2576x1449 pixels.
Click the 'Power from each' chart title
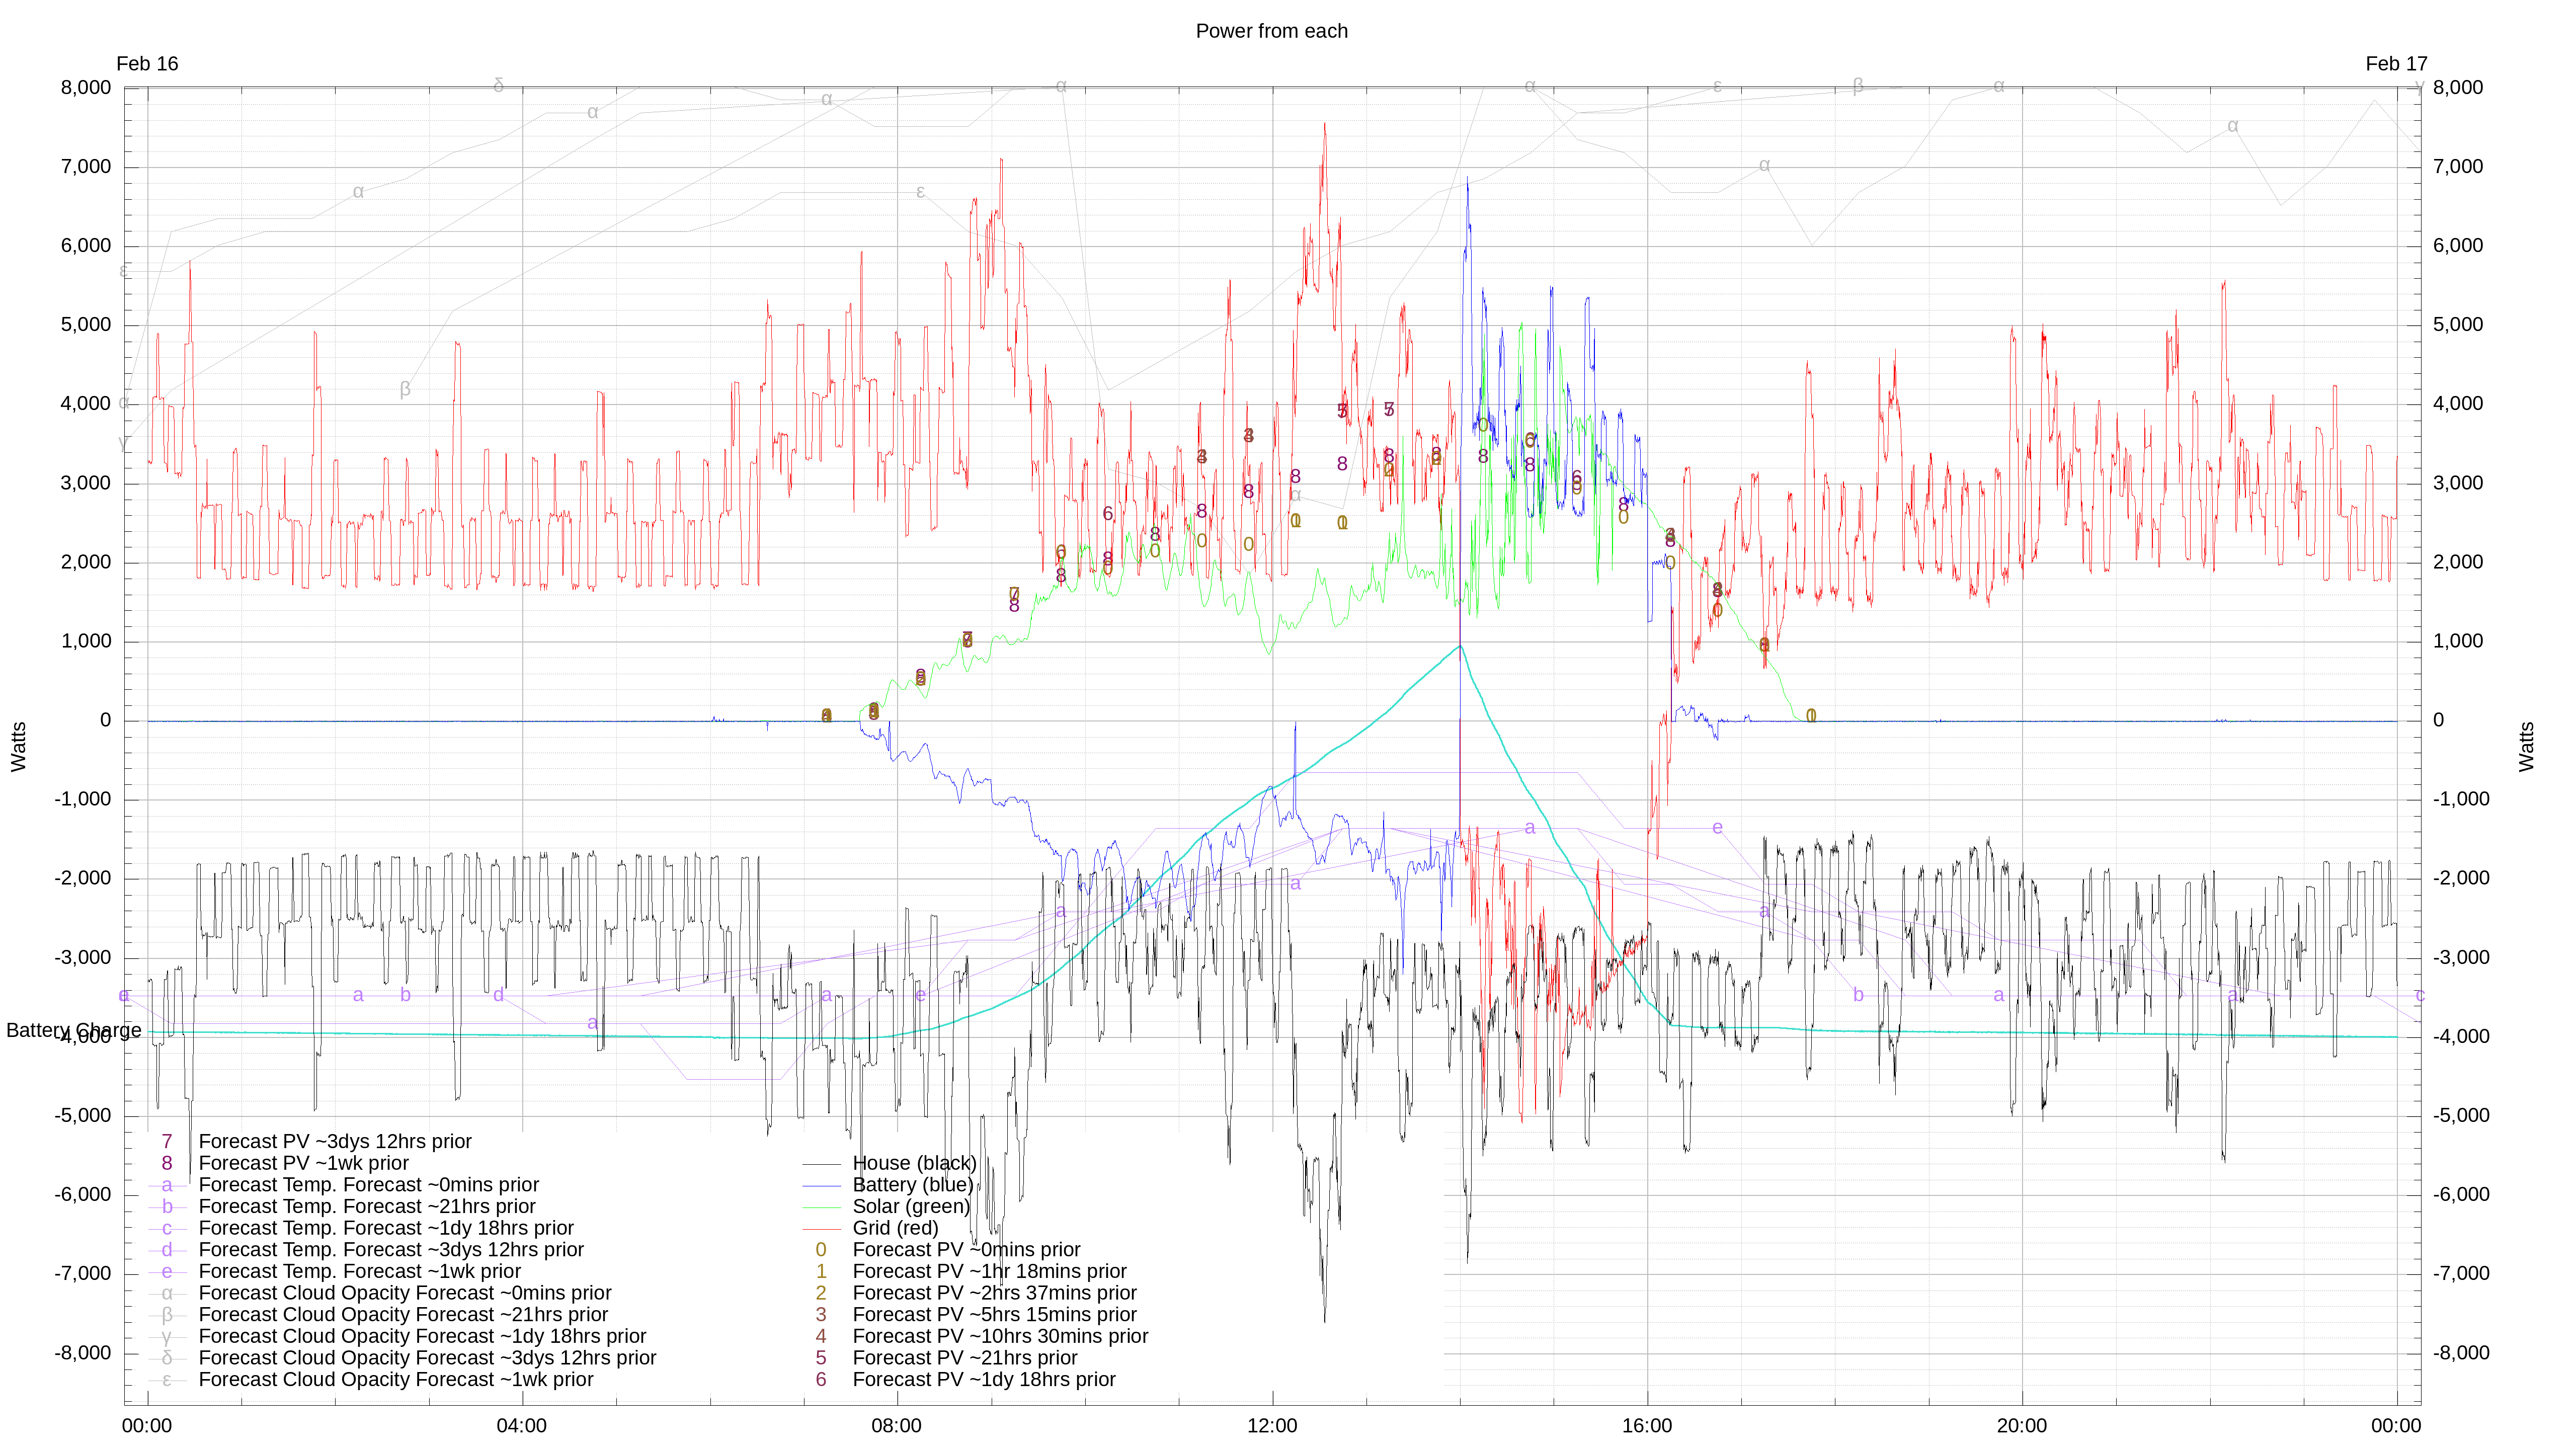(x=1271, y=31)
